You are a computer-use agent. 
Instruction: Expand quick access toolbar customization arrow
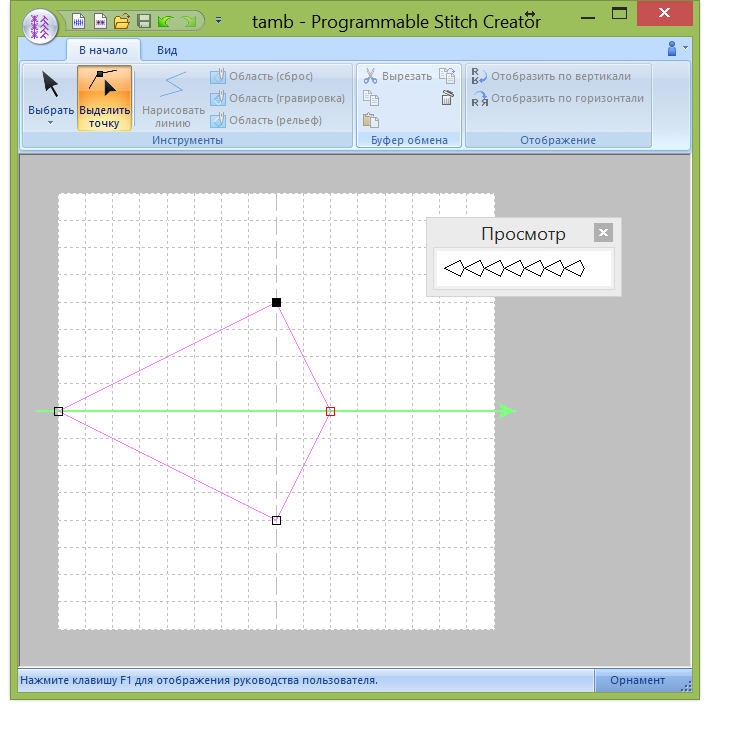coord(218,21)
